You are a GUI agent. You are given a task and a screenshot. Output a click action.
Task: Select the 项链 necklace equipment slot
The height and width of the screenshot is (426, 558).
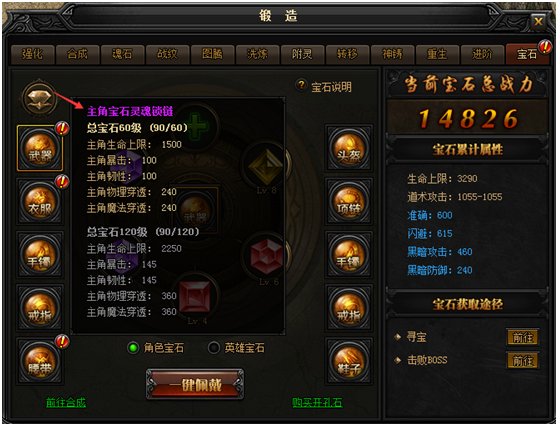(x=349, y=201)
